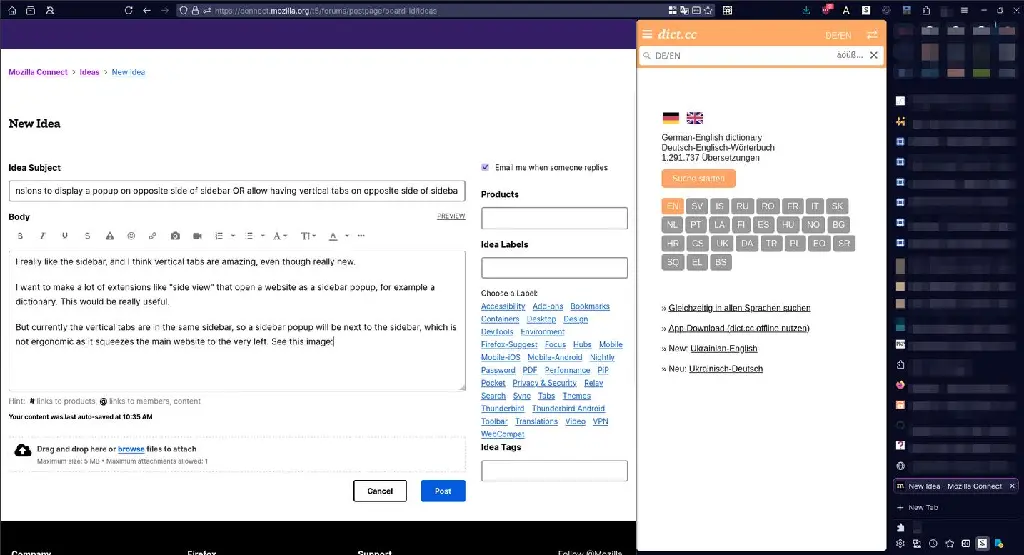This screenshot has width=1024, height=555.
Task: Clear the dict.cc search field (X)
Action: coord(874,55)
